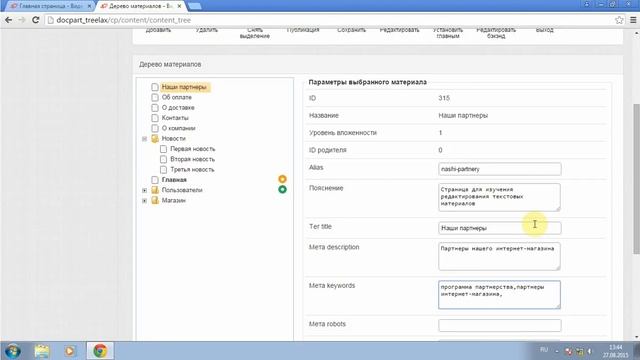
Task: Click the Chrome taskbar icon
Action: [100, 351]
